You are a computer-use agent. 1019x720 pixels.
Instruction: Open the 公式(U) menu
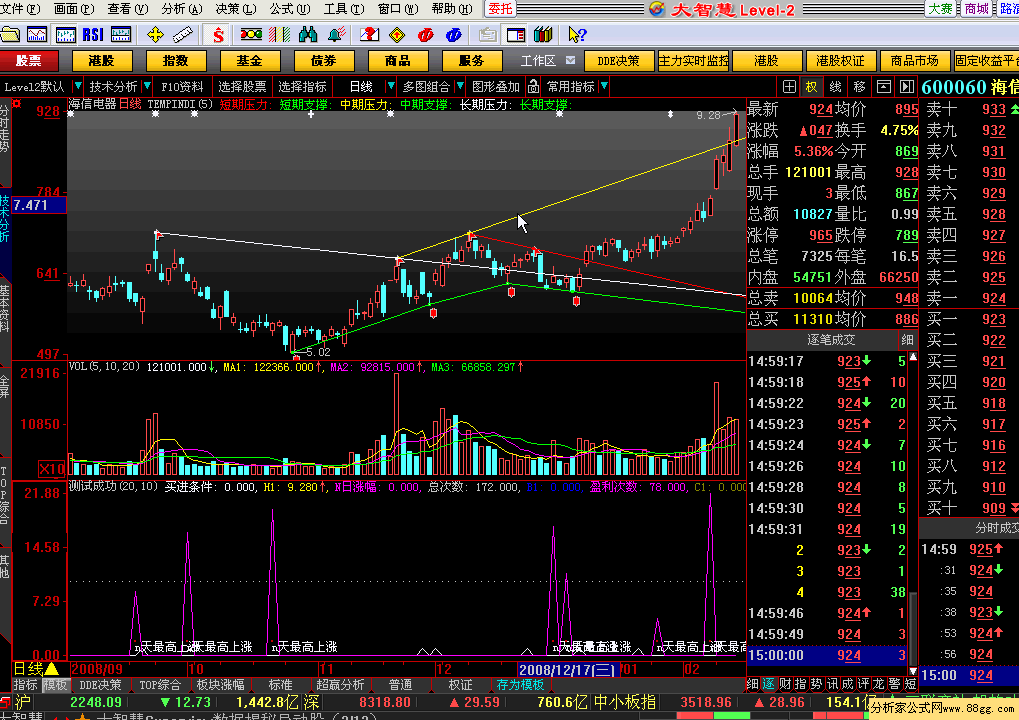pos(290,8)
